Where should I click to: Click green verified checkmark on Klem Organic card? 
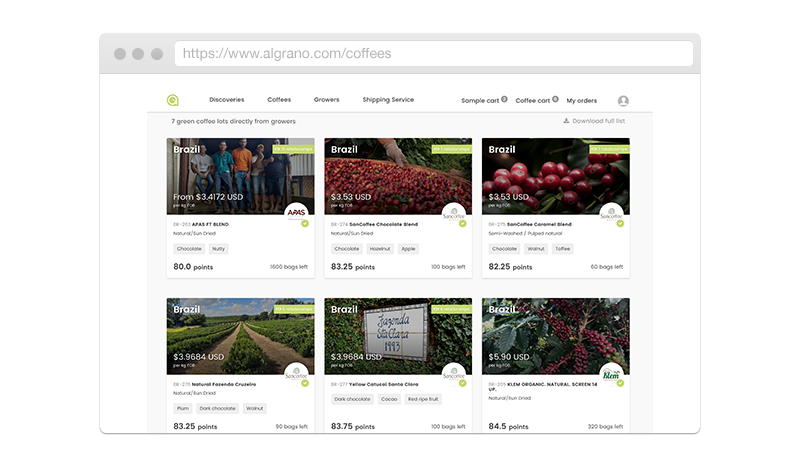point(620,383)
